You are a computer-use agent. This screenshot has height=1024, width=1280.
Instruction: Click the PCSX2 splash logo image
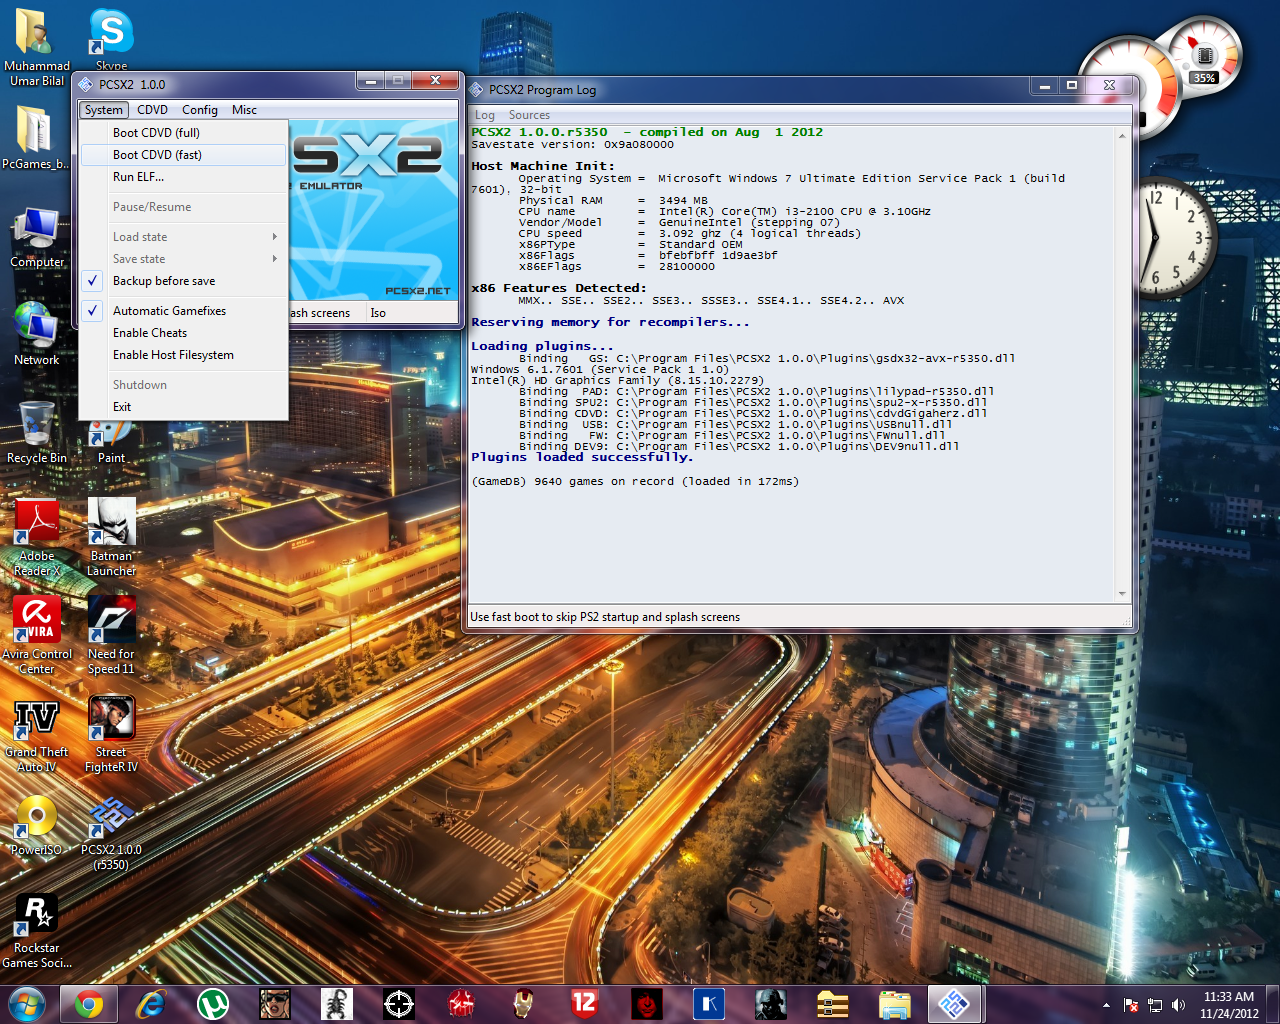(373, 210)
